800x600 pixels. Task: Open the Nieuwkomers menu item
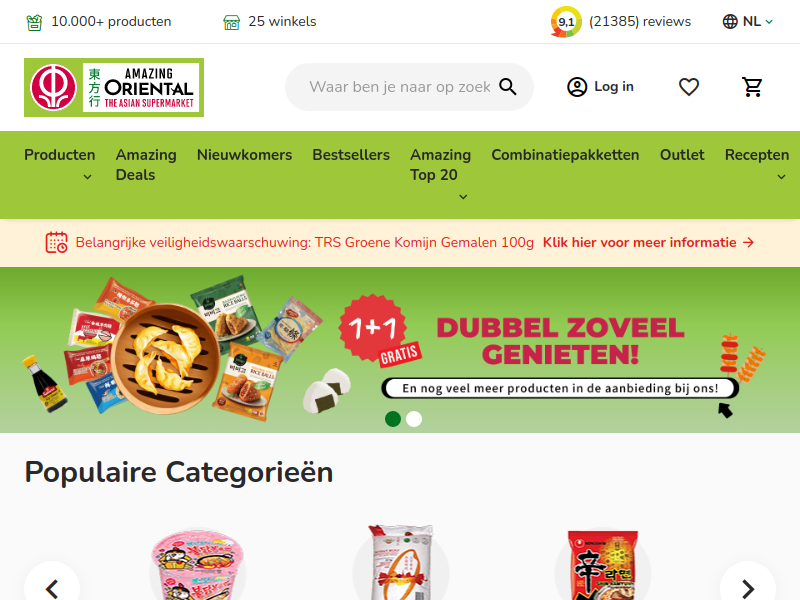point(244,155)
